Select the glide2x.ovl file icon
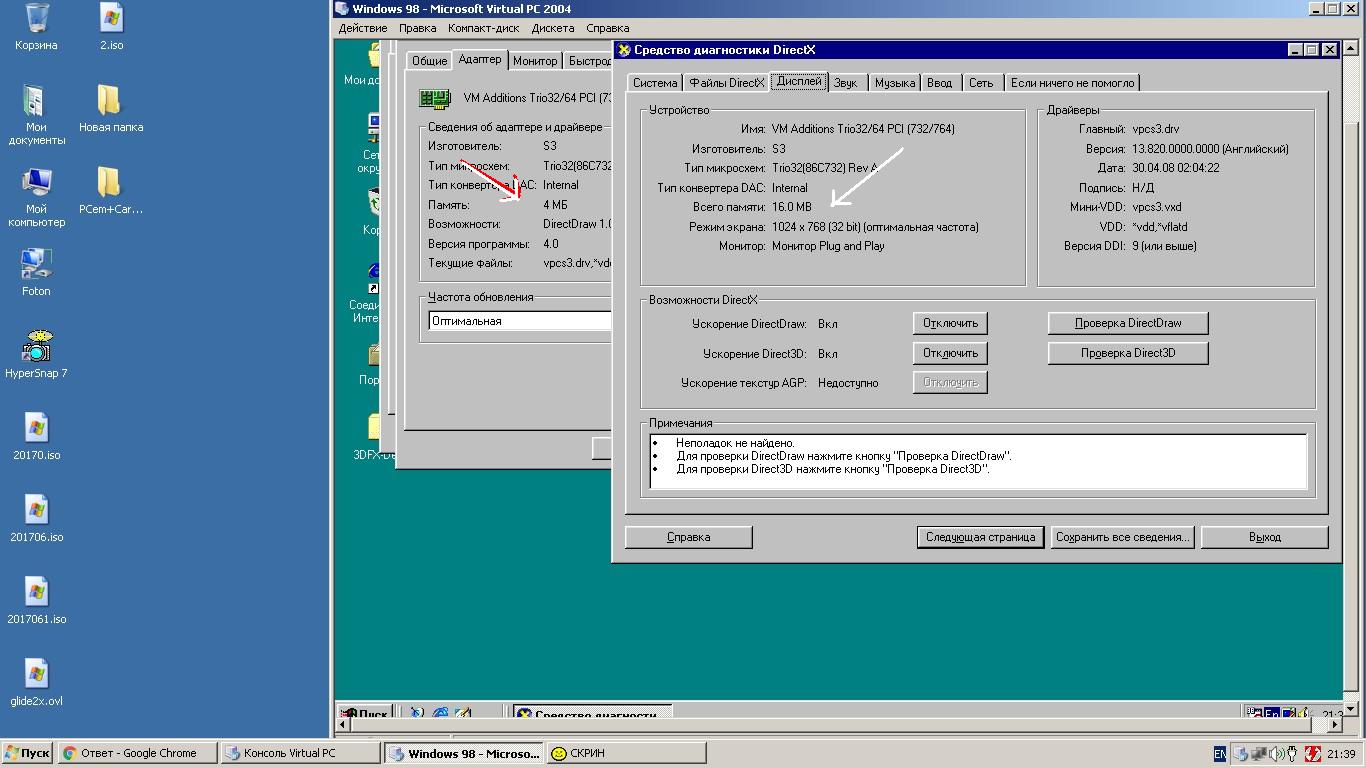Image resolution: width=1366 pixels, height=768 pixels. (x=36, y=675)
